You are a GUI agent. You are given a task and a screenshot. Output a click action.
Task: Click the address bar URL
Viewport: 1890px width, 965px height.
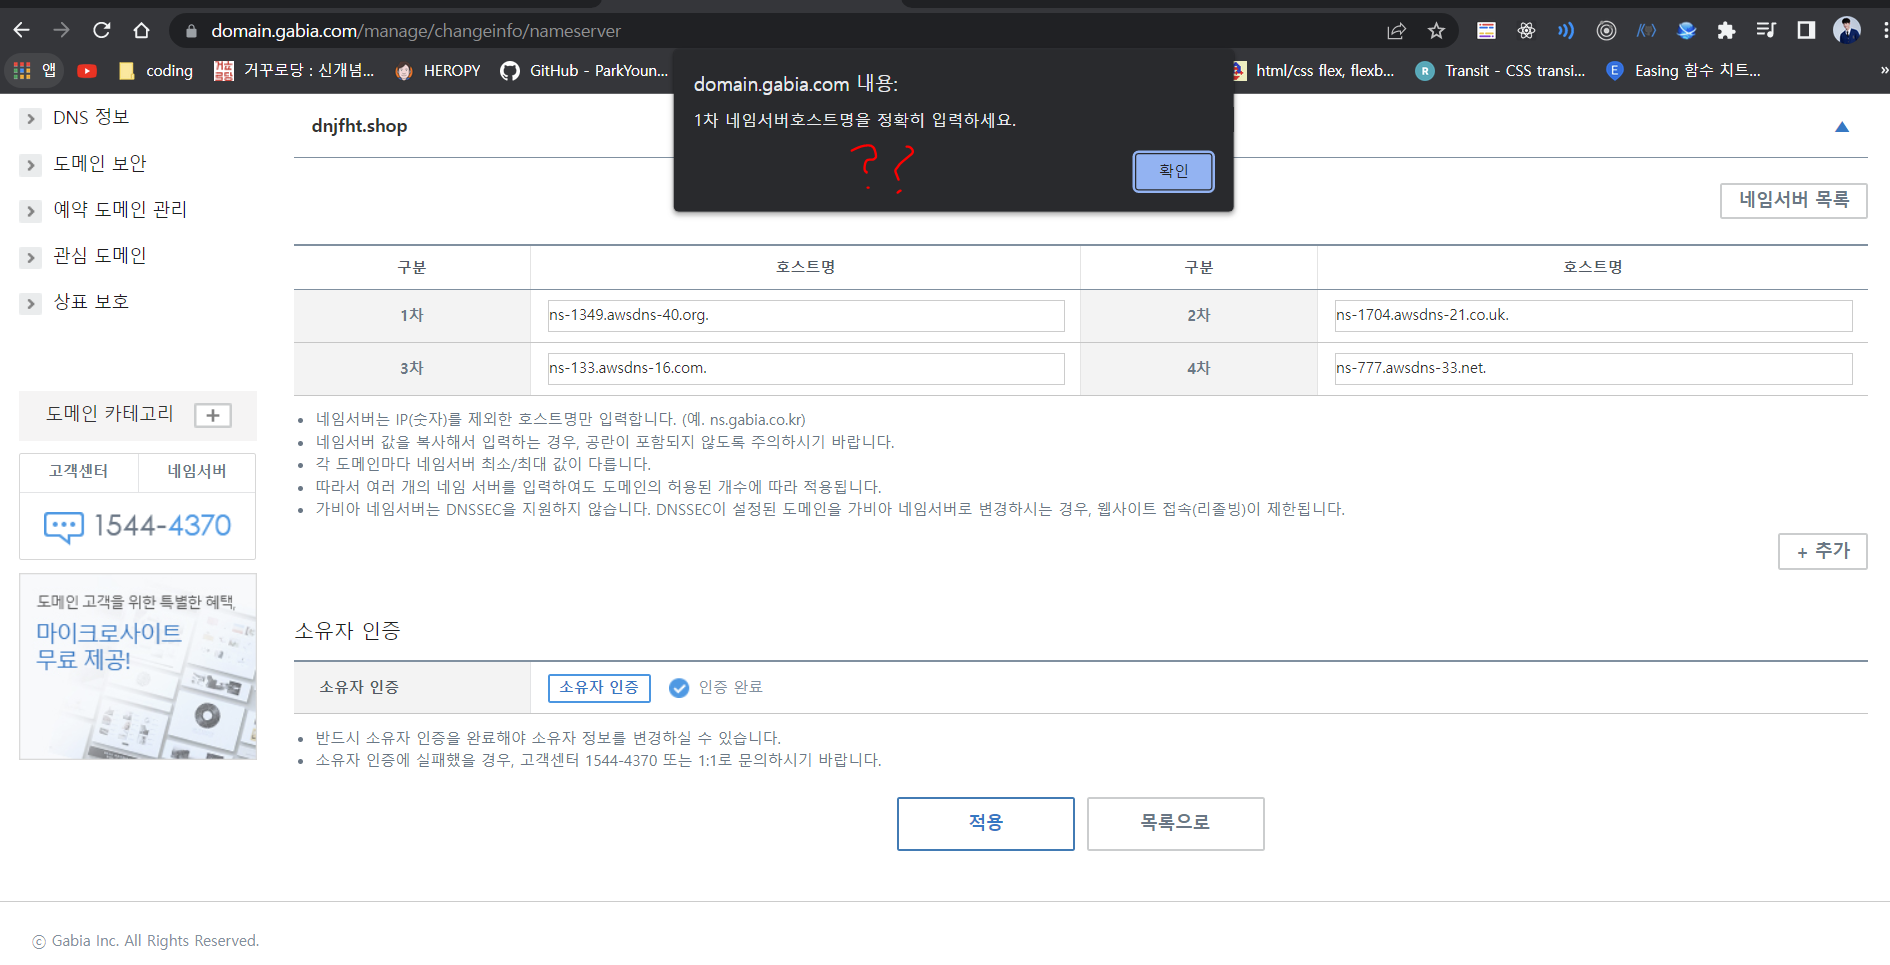click(x=416, y=31)
